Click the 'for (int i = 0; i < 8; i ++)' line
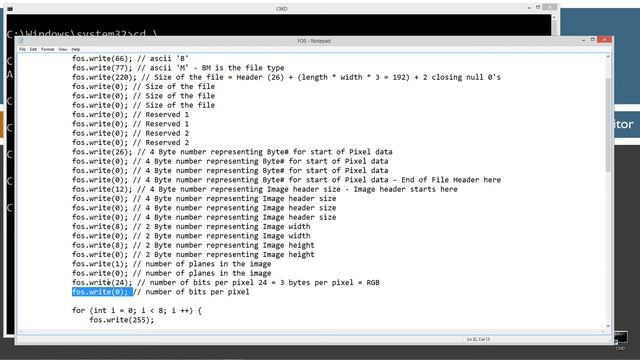 137,311
